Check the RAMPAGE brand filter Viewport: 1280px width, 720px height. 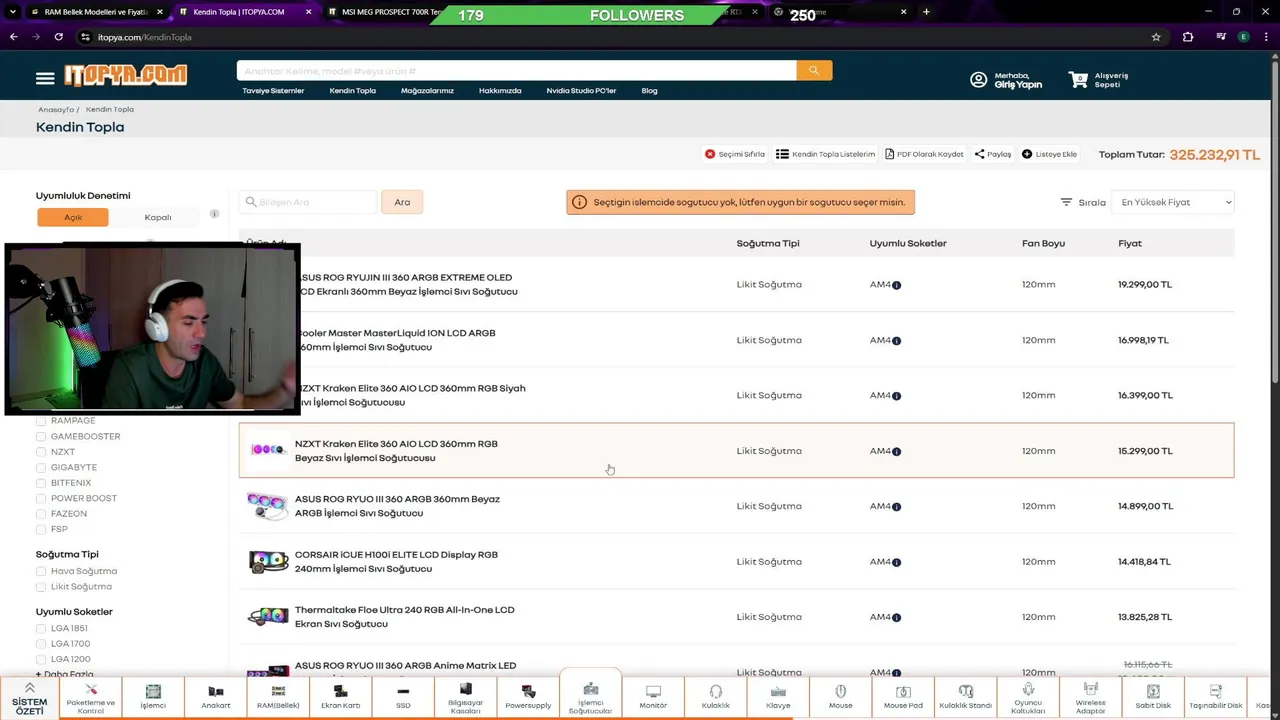[x=41, y=421]
